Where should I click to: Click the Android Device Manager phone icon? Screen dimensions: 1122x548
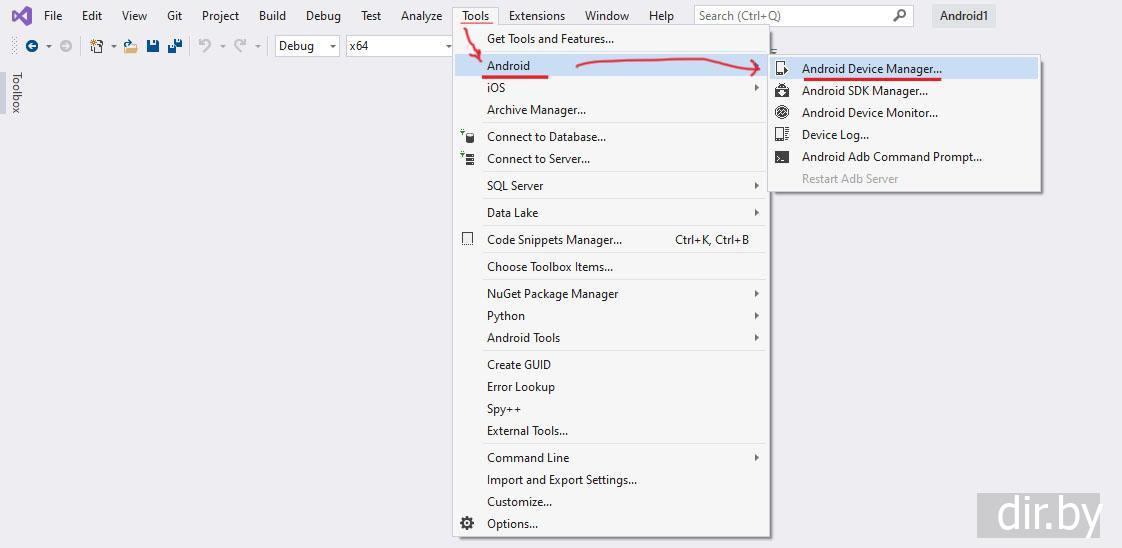tap(782, 69)
